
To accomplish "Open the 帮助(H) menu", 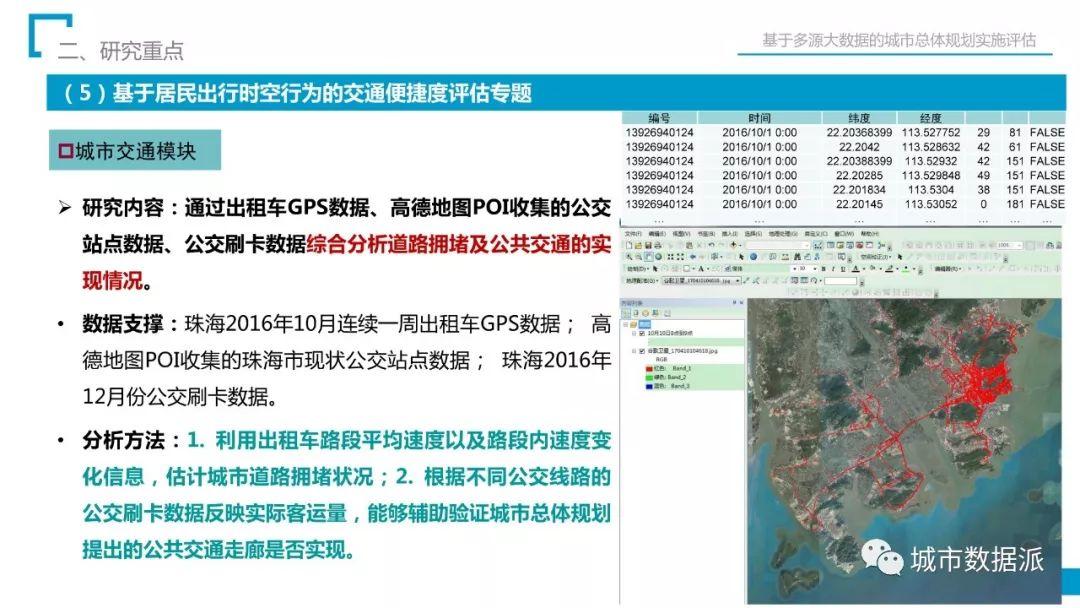I will click(871, 233).
